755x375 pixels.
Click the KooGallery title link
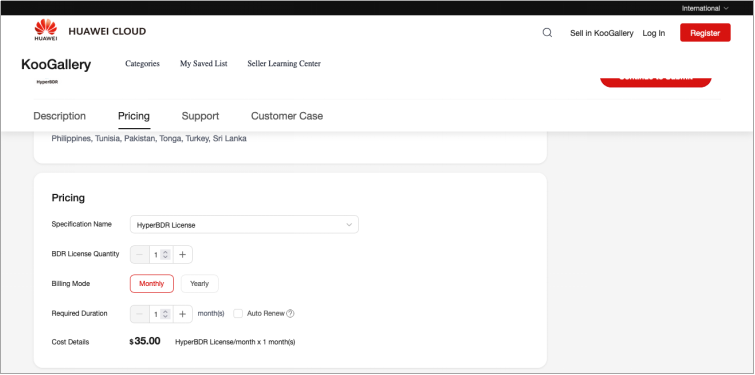click(56, 65)
